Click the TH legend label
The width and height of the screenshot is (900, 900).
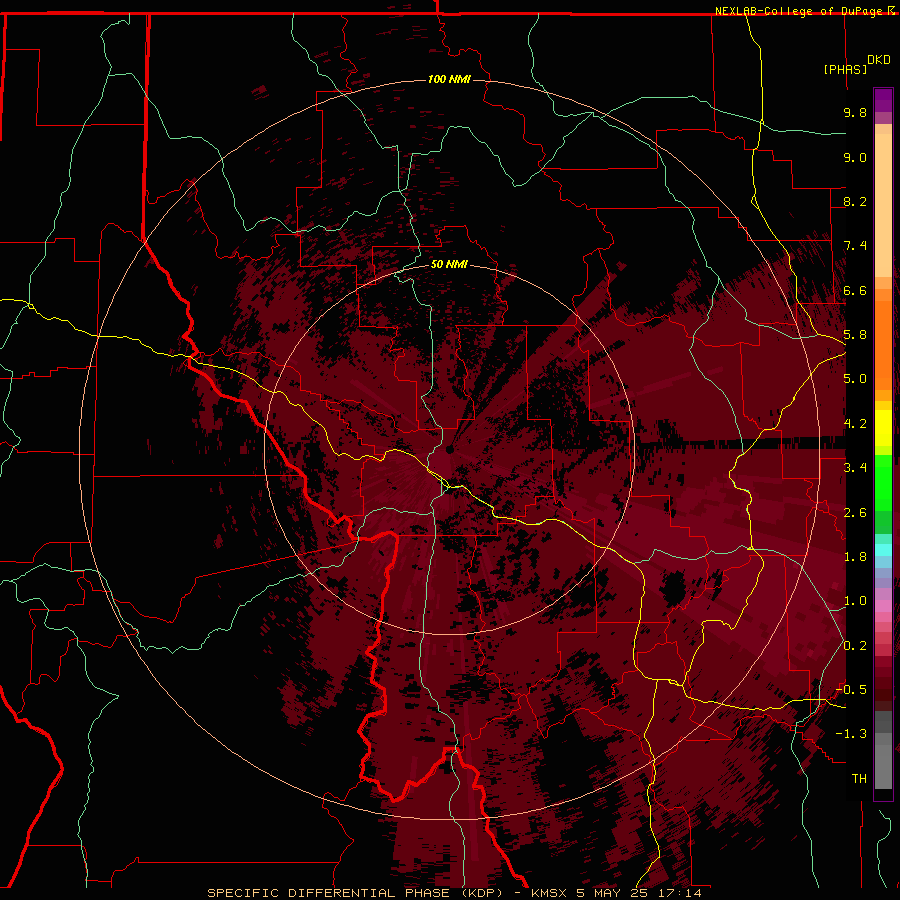tap(859, 779)
